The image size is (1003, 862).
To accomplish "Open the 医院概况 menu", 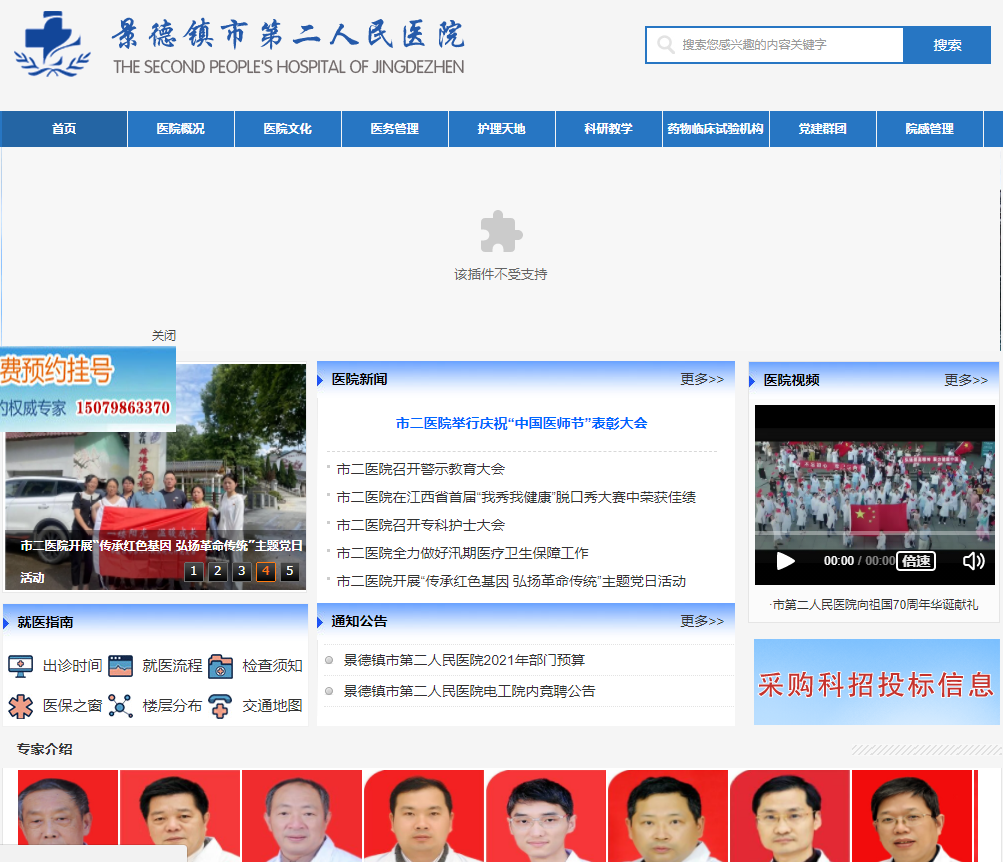I will pos(181,129).
